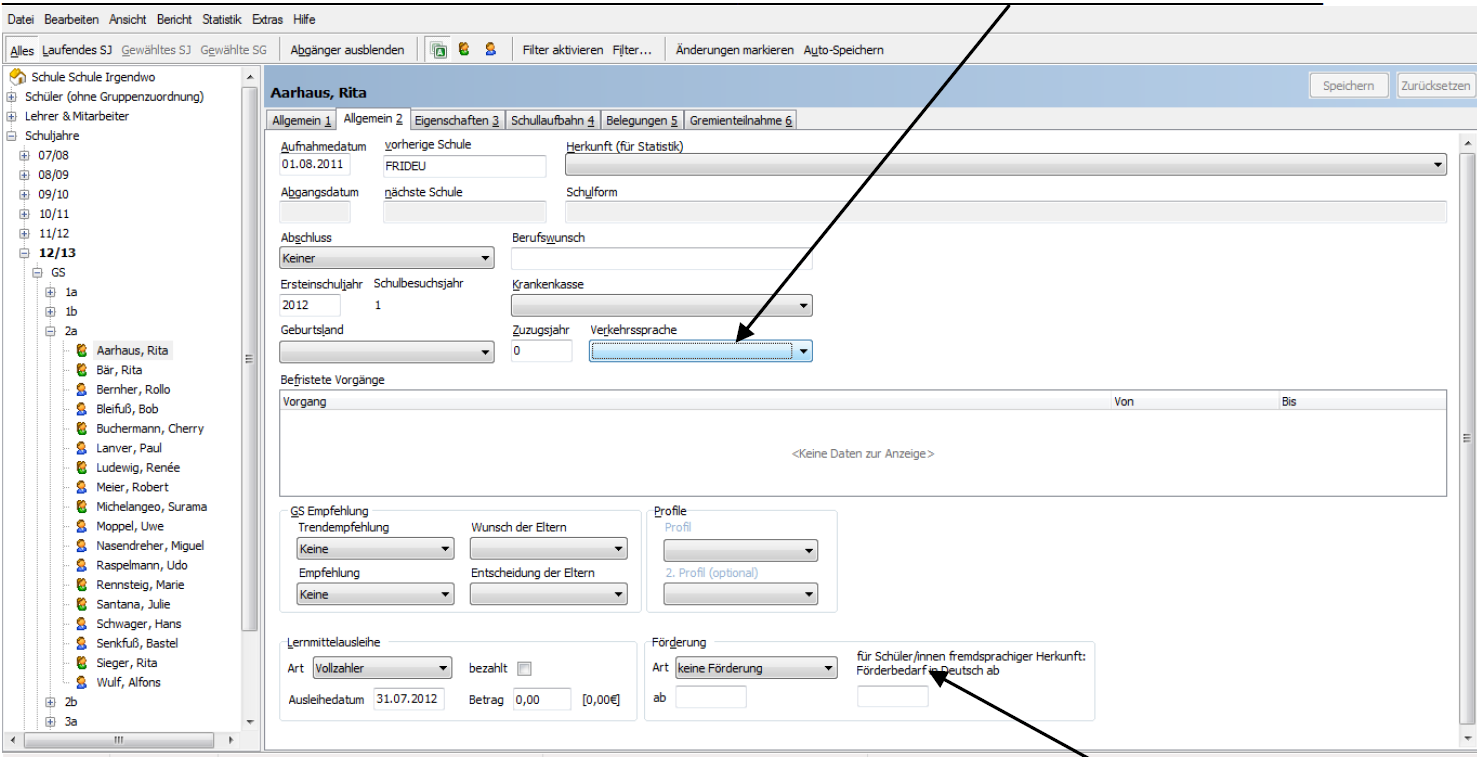Click the student icon next to Bernher, Rollo

[x=82, y=389]
